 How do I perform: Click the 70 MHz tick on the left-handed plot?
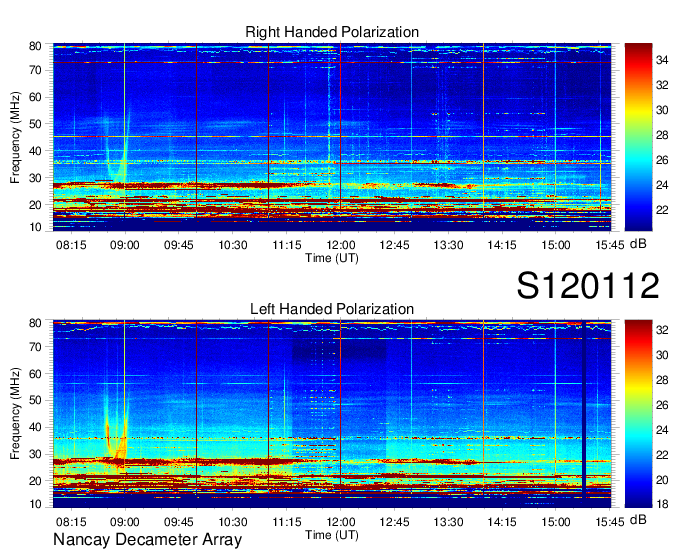click(x=35, y=347)
